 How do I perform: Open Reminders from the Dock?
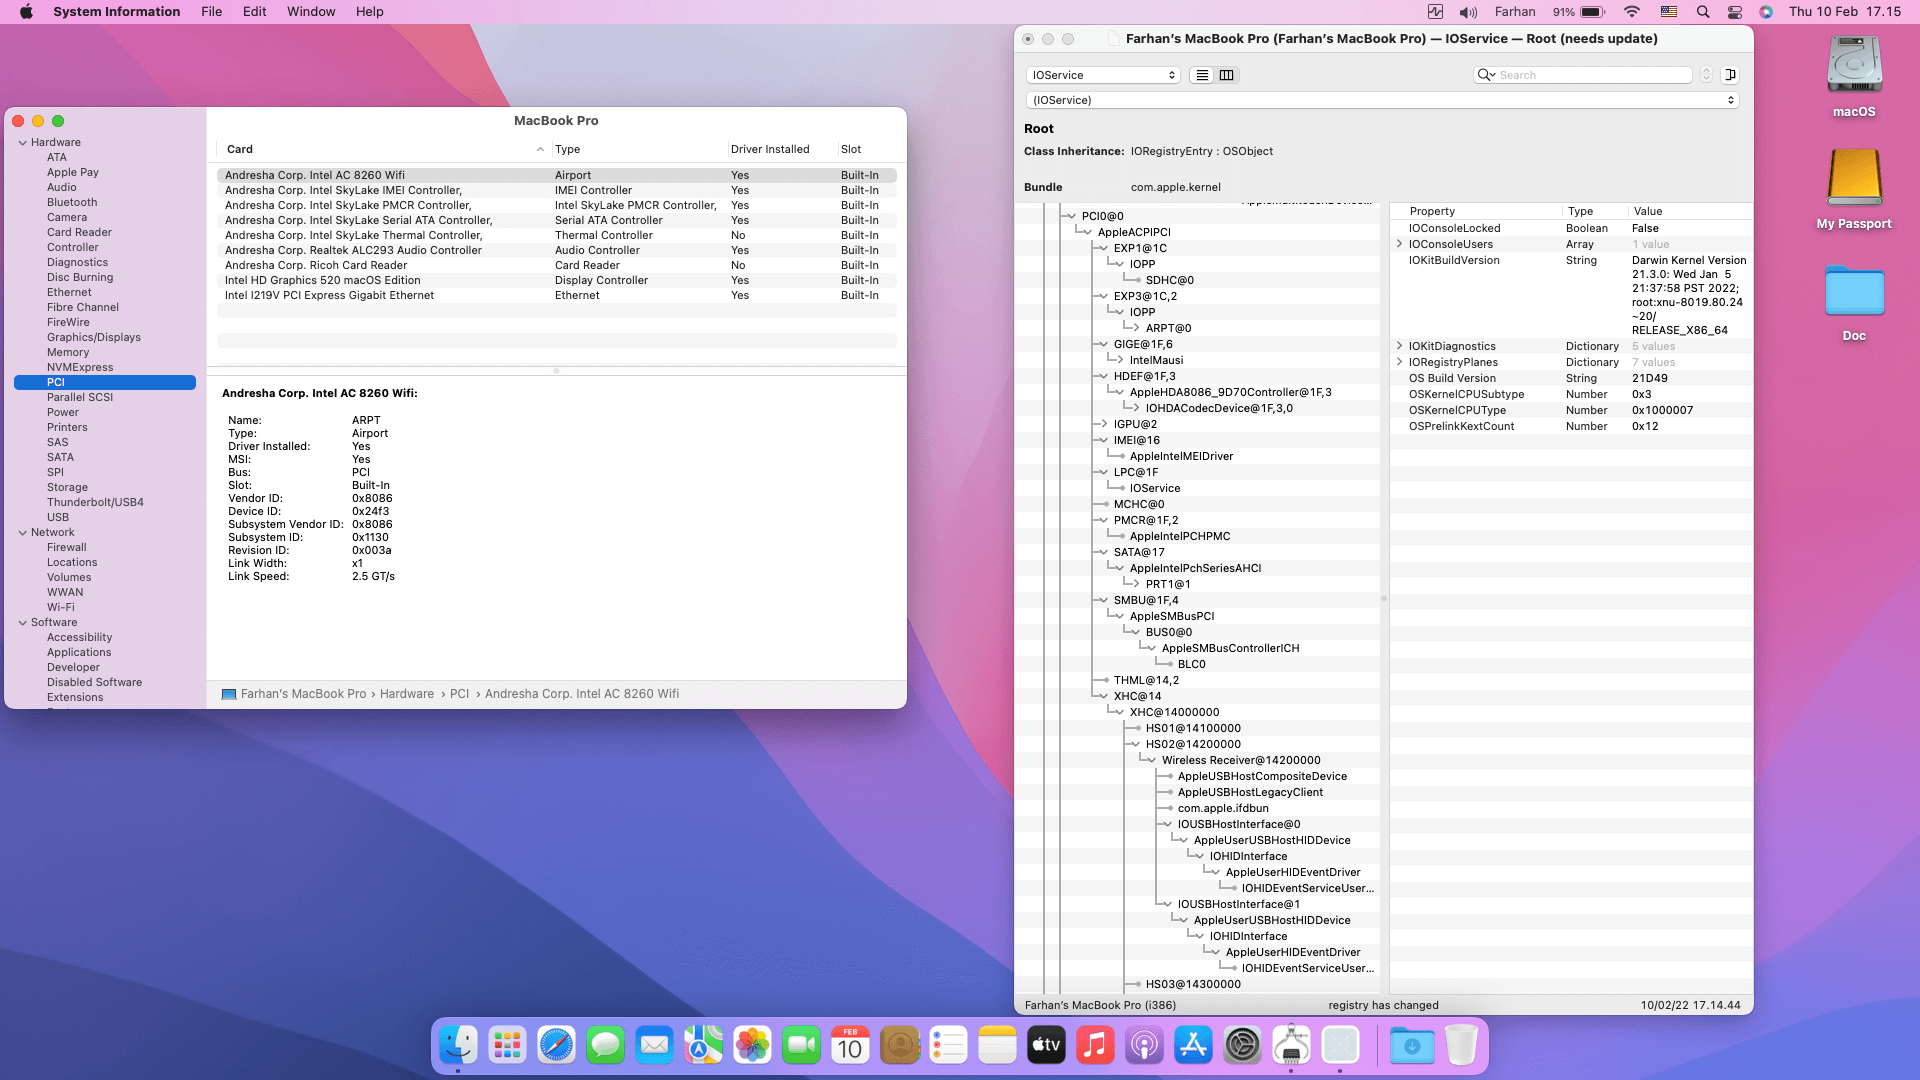[x=948, y=1046]
